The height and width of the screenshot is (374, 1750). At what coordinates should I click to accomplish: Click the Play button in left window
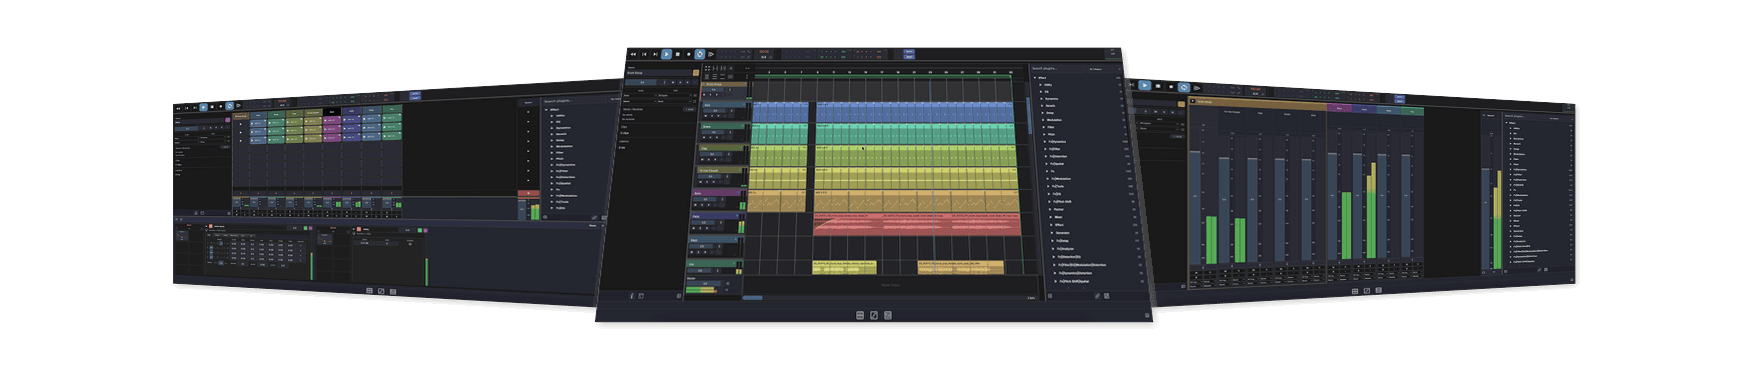tap(203, 106)
